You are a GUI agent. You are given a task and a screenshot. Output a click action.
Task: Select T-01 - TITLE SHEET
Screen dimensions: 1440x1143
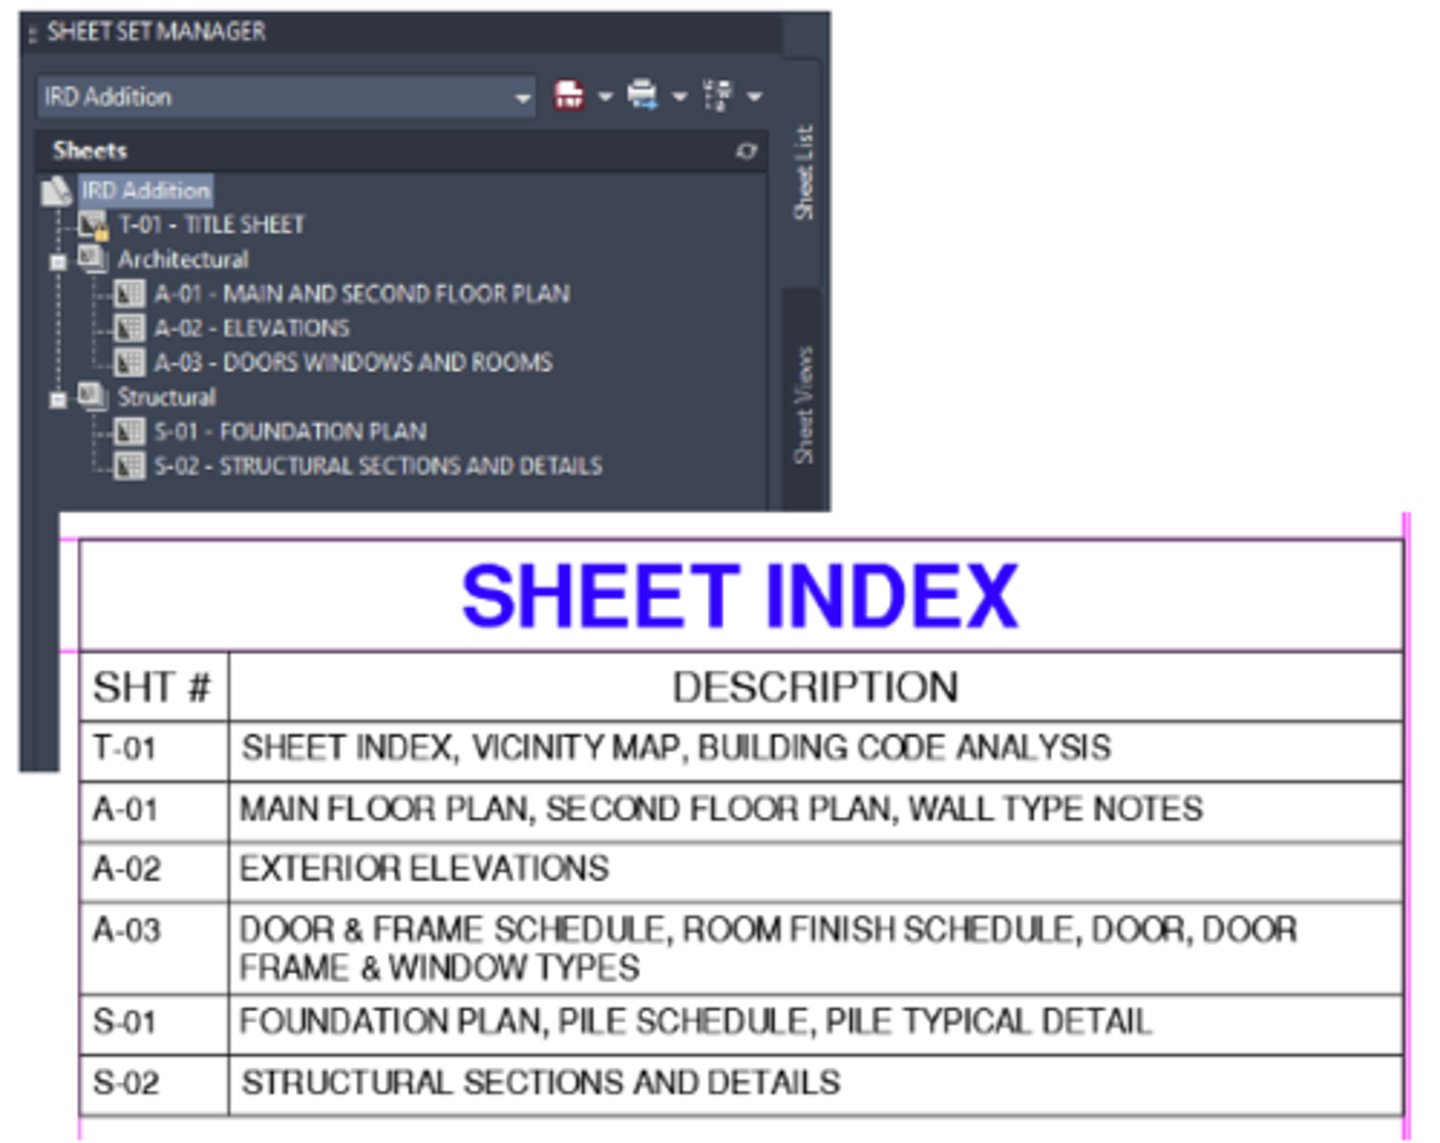212,225
